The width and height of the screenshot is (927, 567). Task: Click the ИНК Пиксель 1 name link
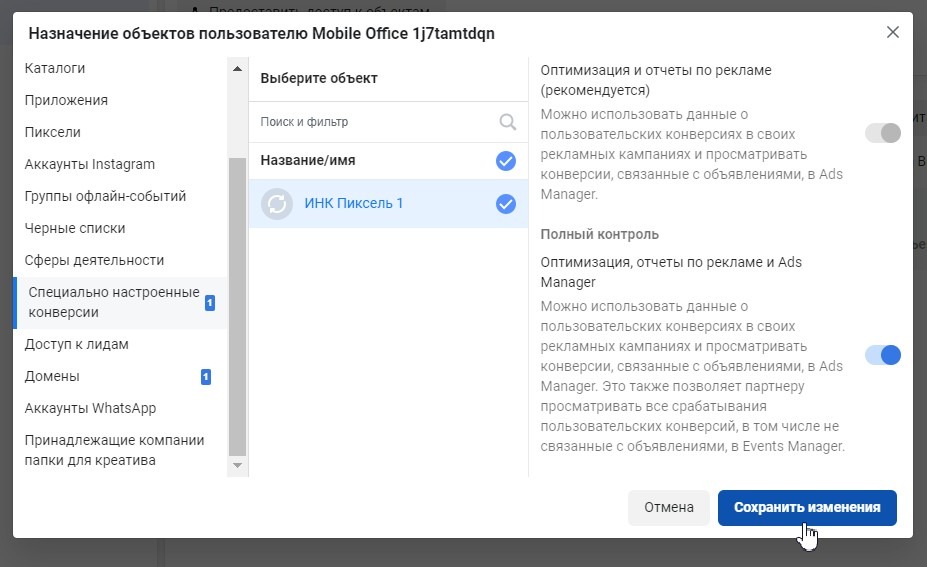pyautogui.click(x=354, y=204)
